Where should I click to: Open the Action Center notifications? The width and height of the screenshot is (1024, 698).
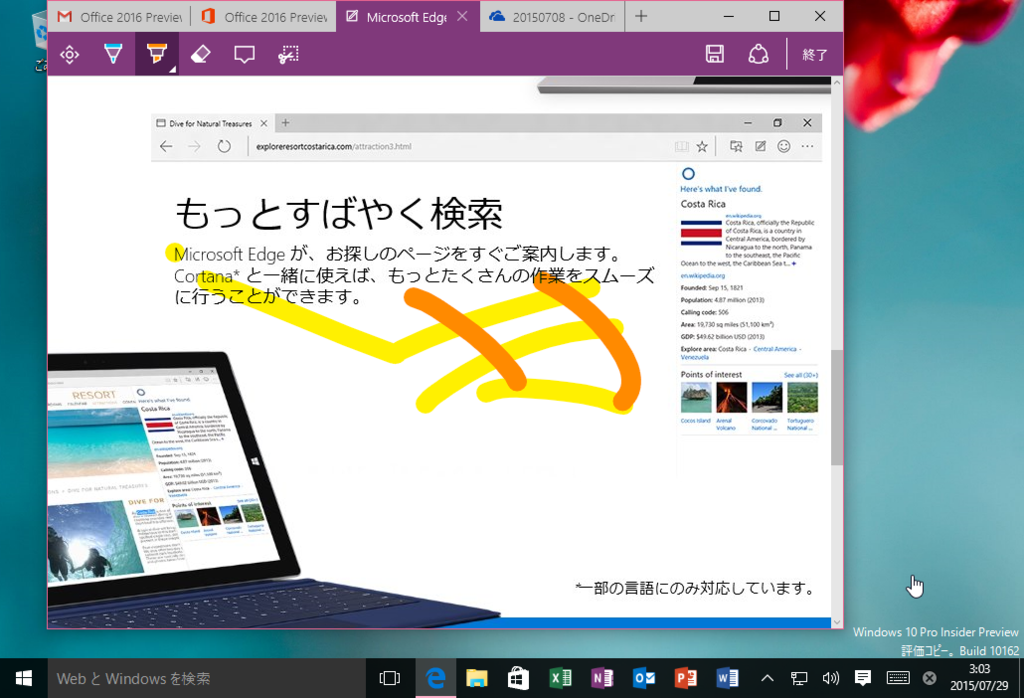tap(863, 678)
